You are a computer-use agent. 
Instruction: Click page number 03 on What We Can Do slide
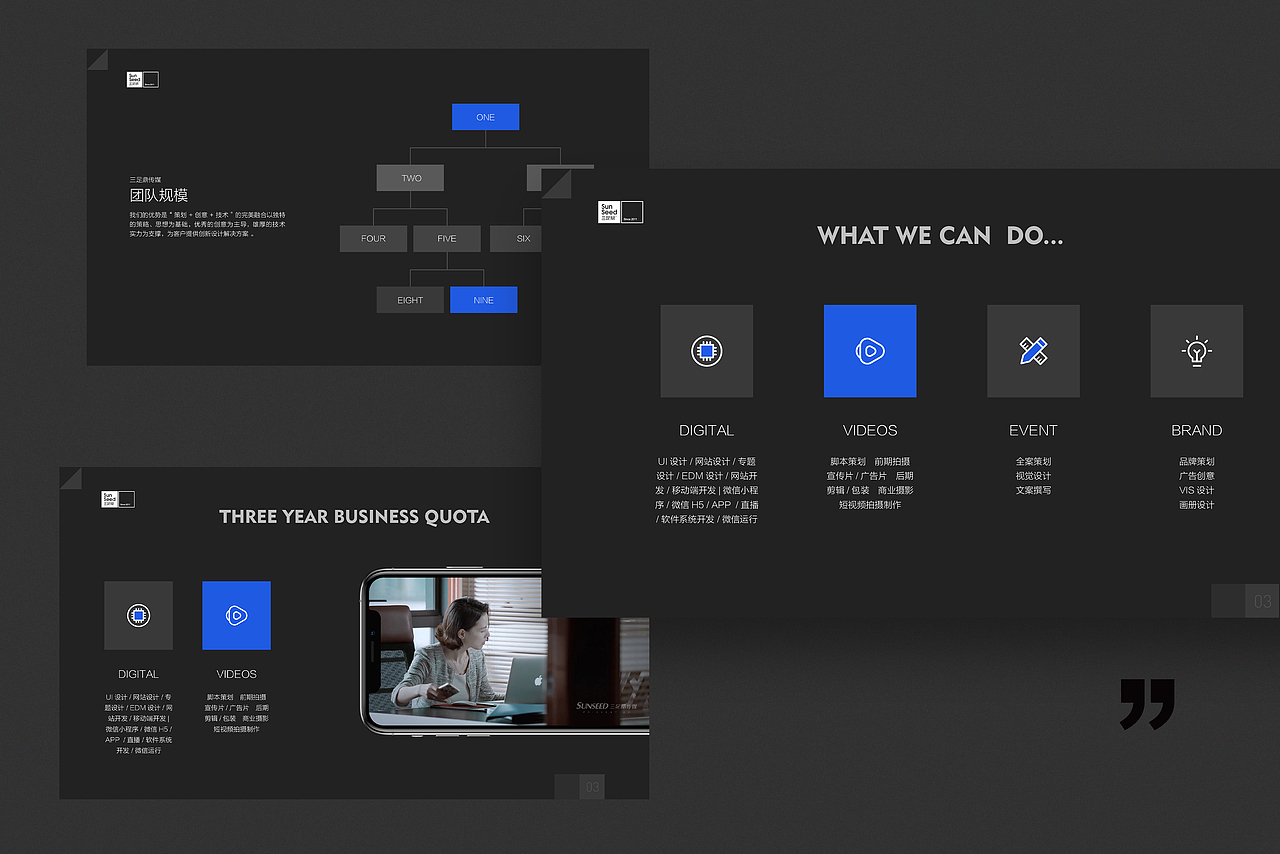1263,601
